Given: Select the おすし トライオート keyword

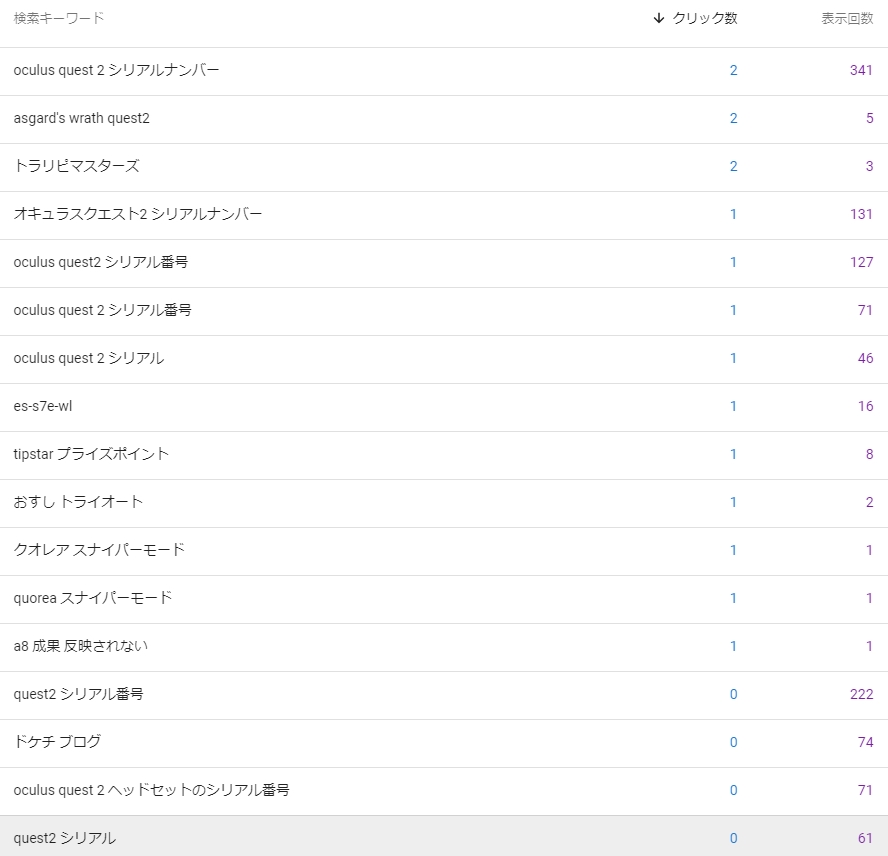Looking at the screenshot, I should pos(78,502).
